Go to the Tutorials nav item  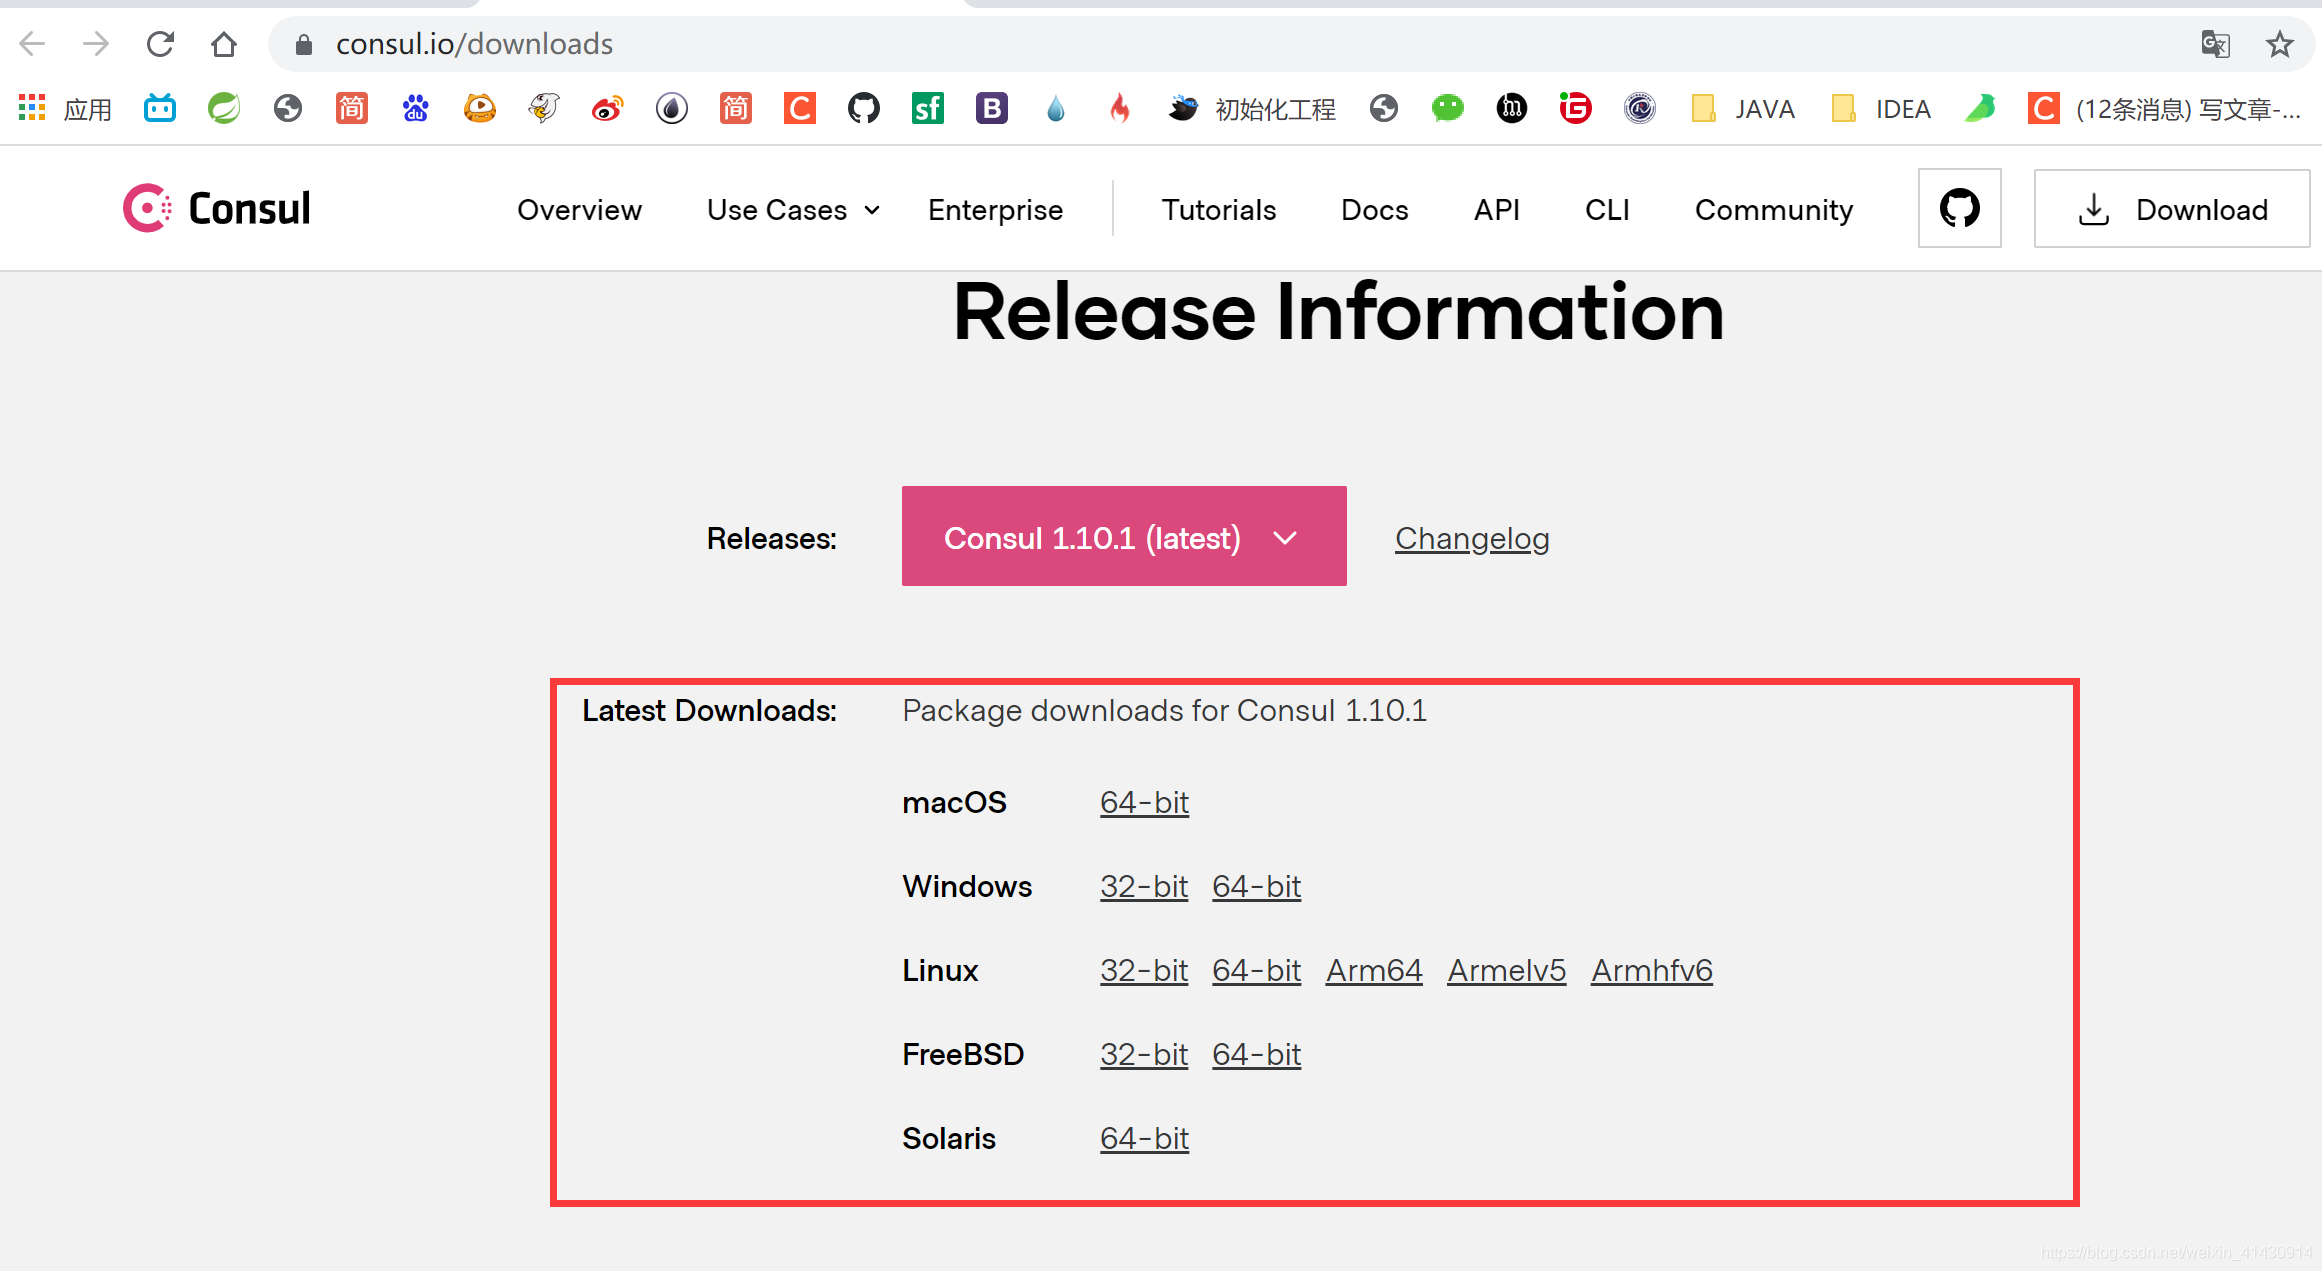(x=1218, y=210)
